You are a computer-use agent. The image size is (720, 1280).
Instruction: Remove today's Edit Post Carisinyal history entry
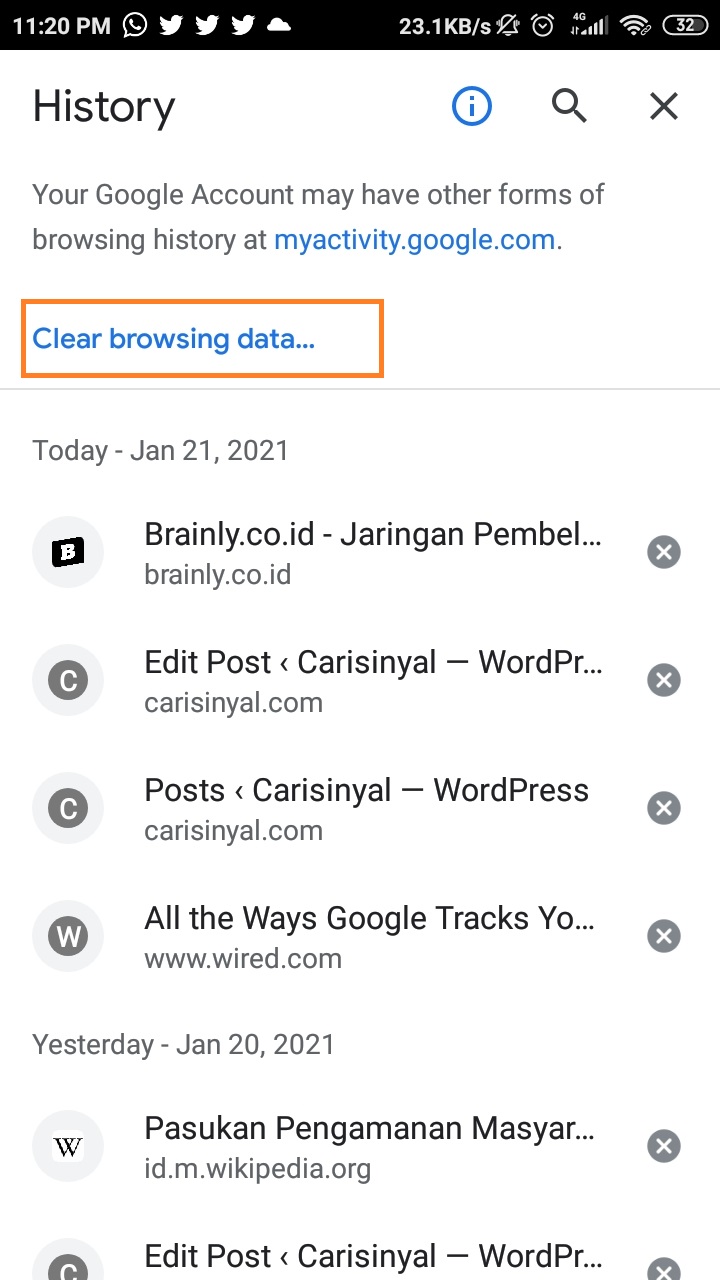tap(664, 680)
